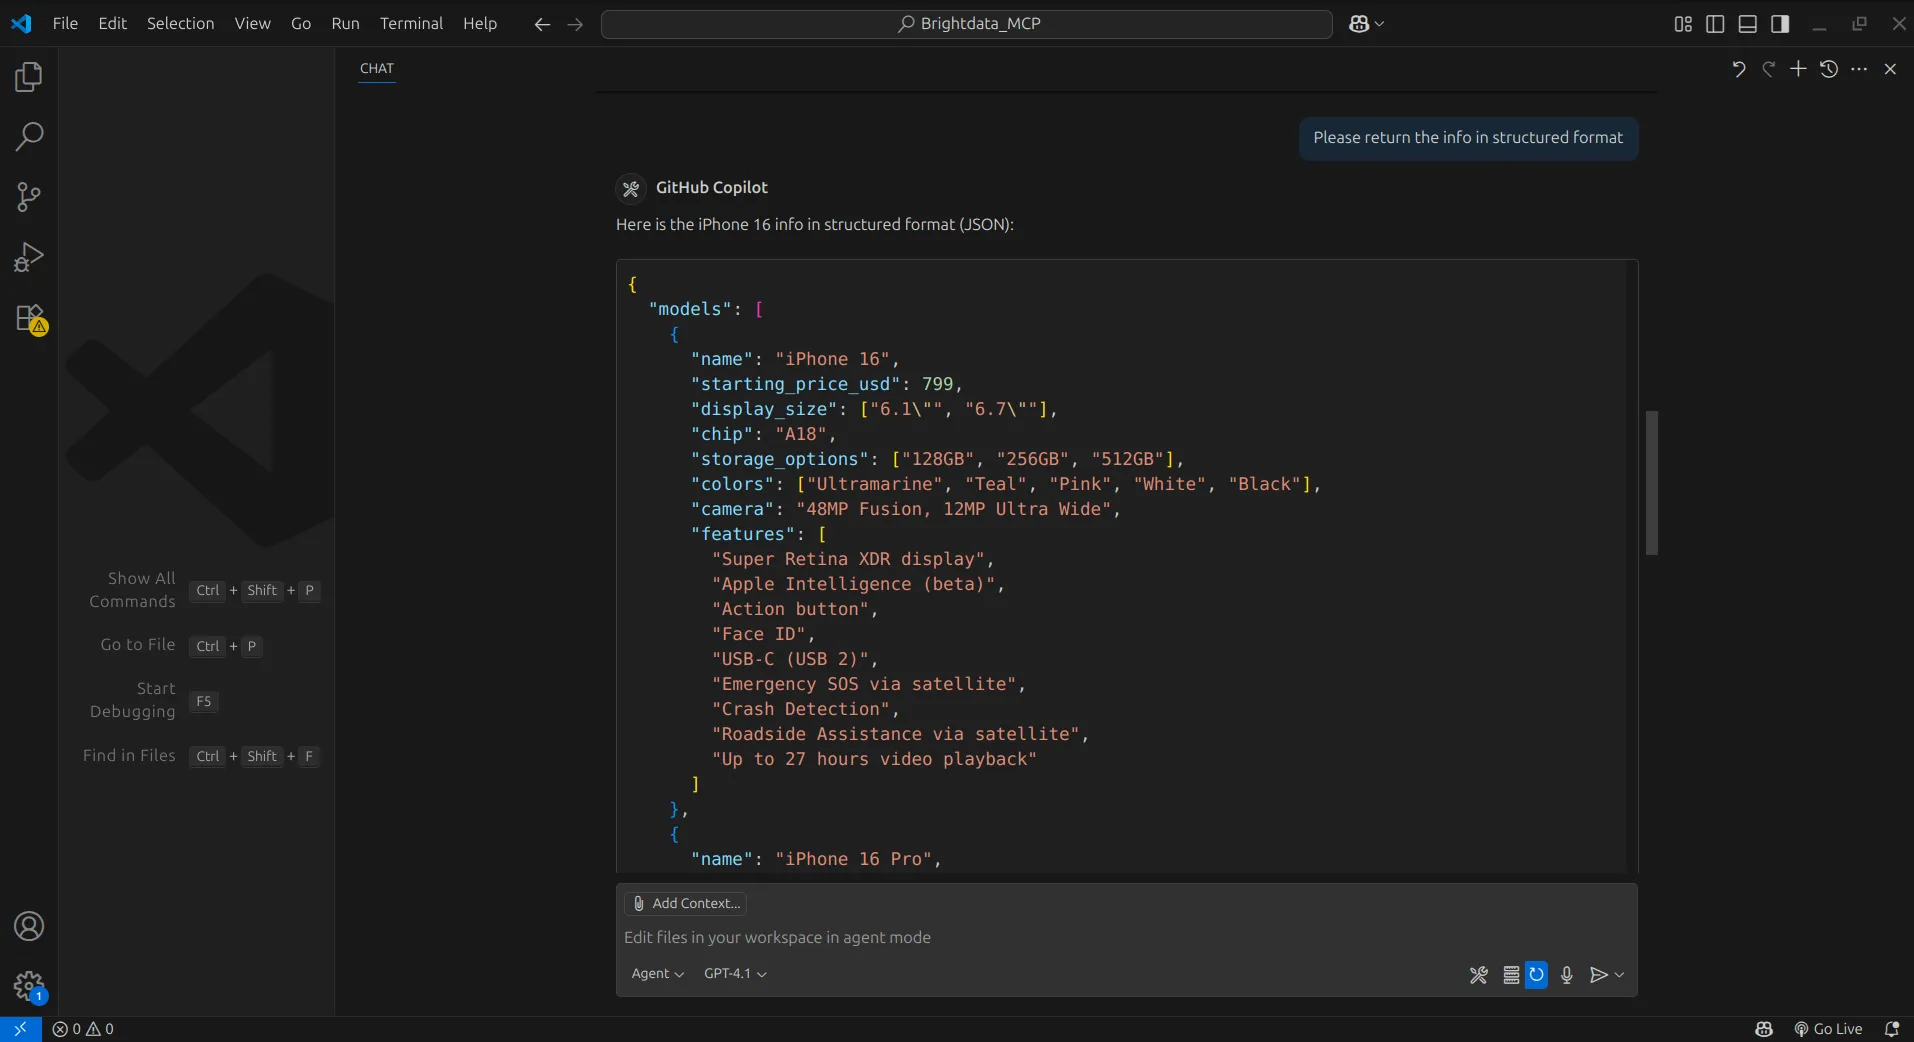
Task: Start voice input with the microphone icon
Action: (x=1565, y=975)
